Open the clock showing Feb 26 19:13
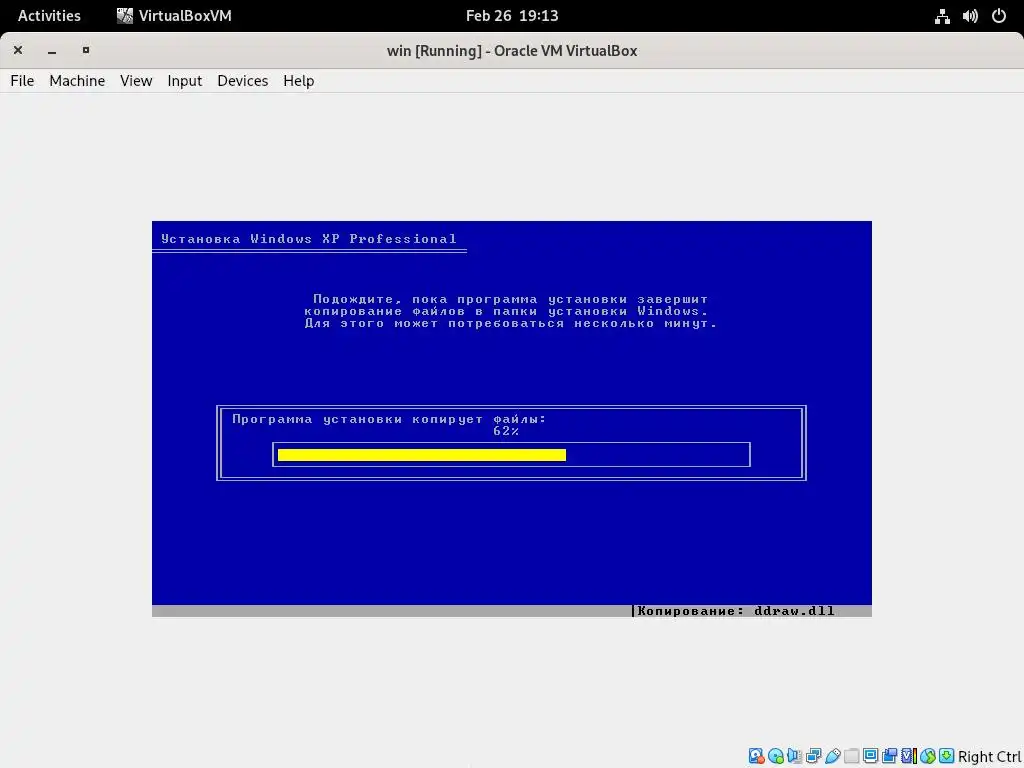This screenshot has height=768, width=1024. (512, 16)
